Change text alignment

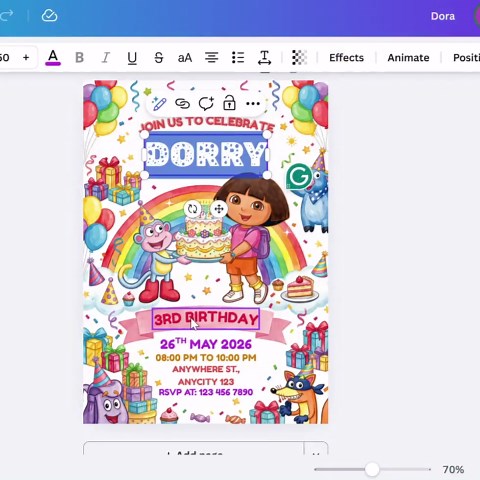tap(211, 58)
